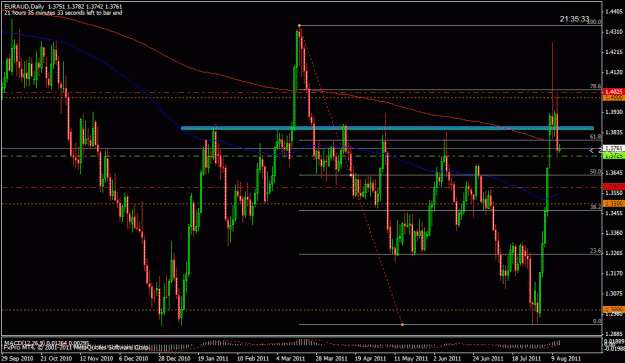Click the left arrow marker beside current price
The image size is (625, 363).
tap(592, 151)
